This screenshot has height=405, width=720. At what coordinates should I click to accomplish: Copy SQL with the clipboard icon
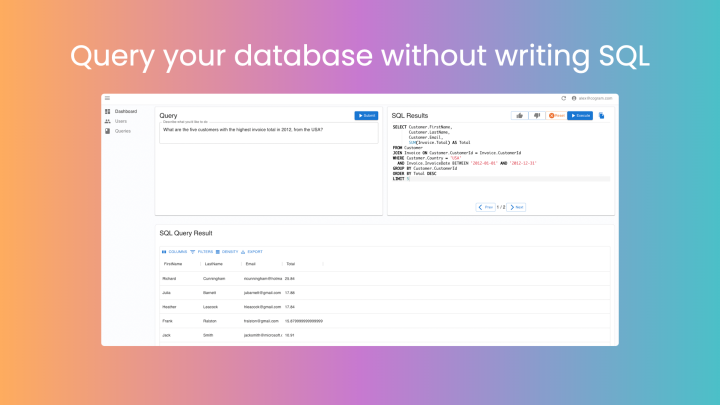602,116
